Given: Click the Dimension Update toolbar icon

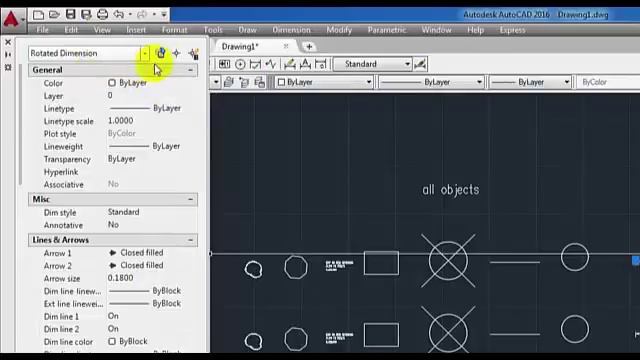Looking at the screenshot, I should pos(321,64).
